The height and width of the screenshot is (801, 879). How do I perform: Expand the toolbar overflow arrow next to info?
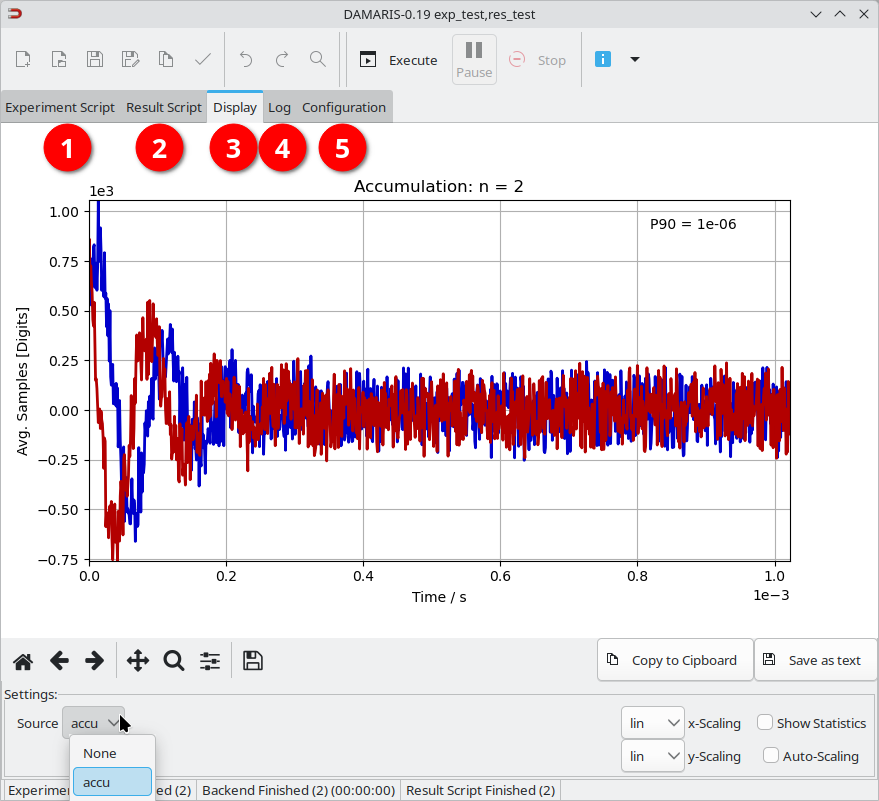[x=635, y=59]
